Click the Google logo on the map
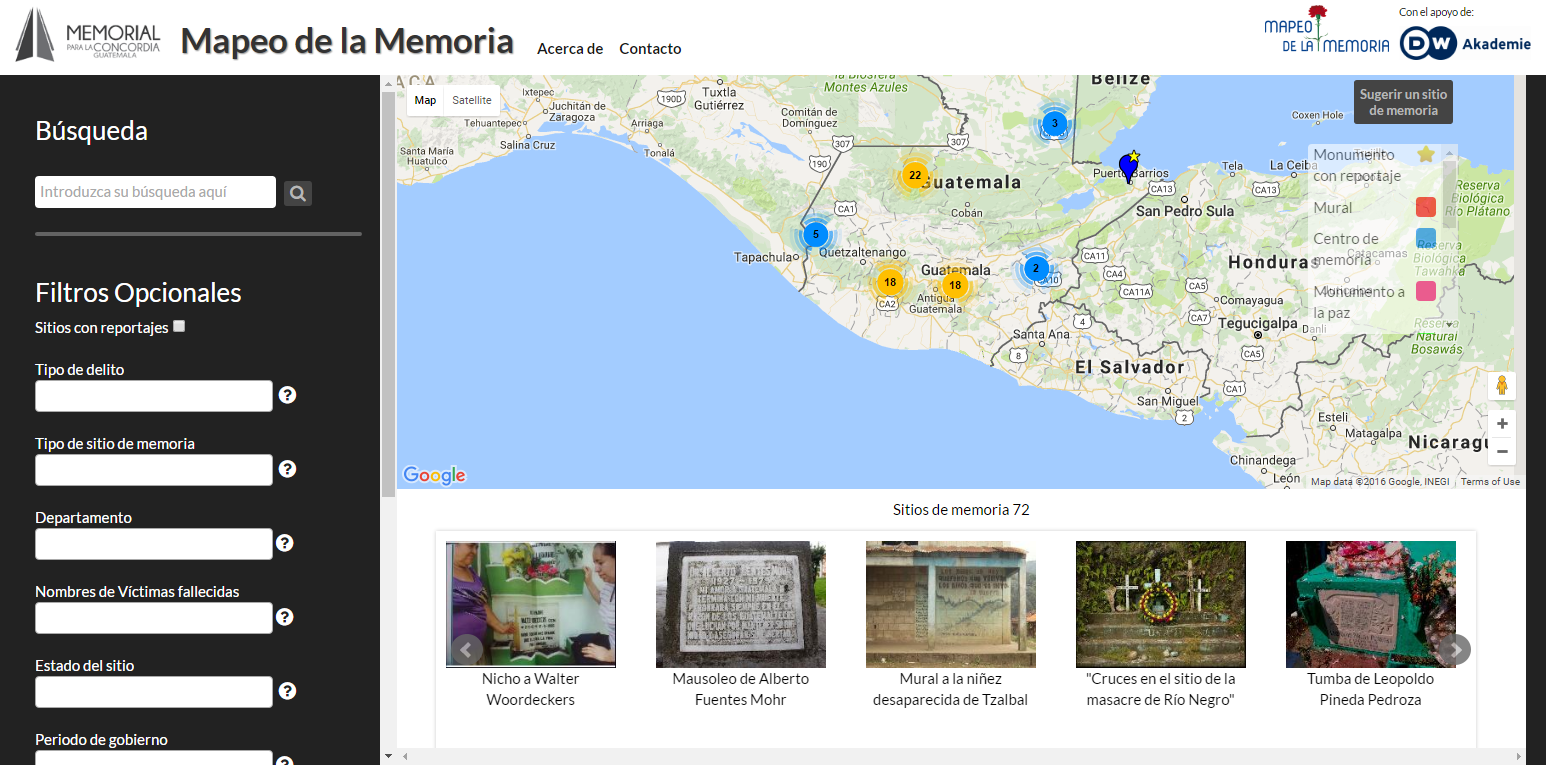 (434, 475)
